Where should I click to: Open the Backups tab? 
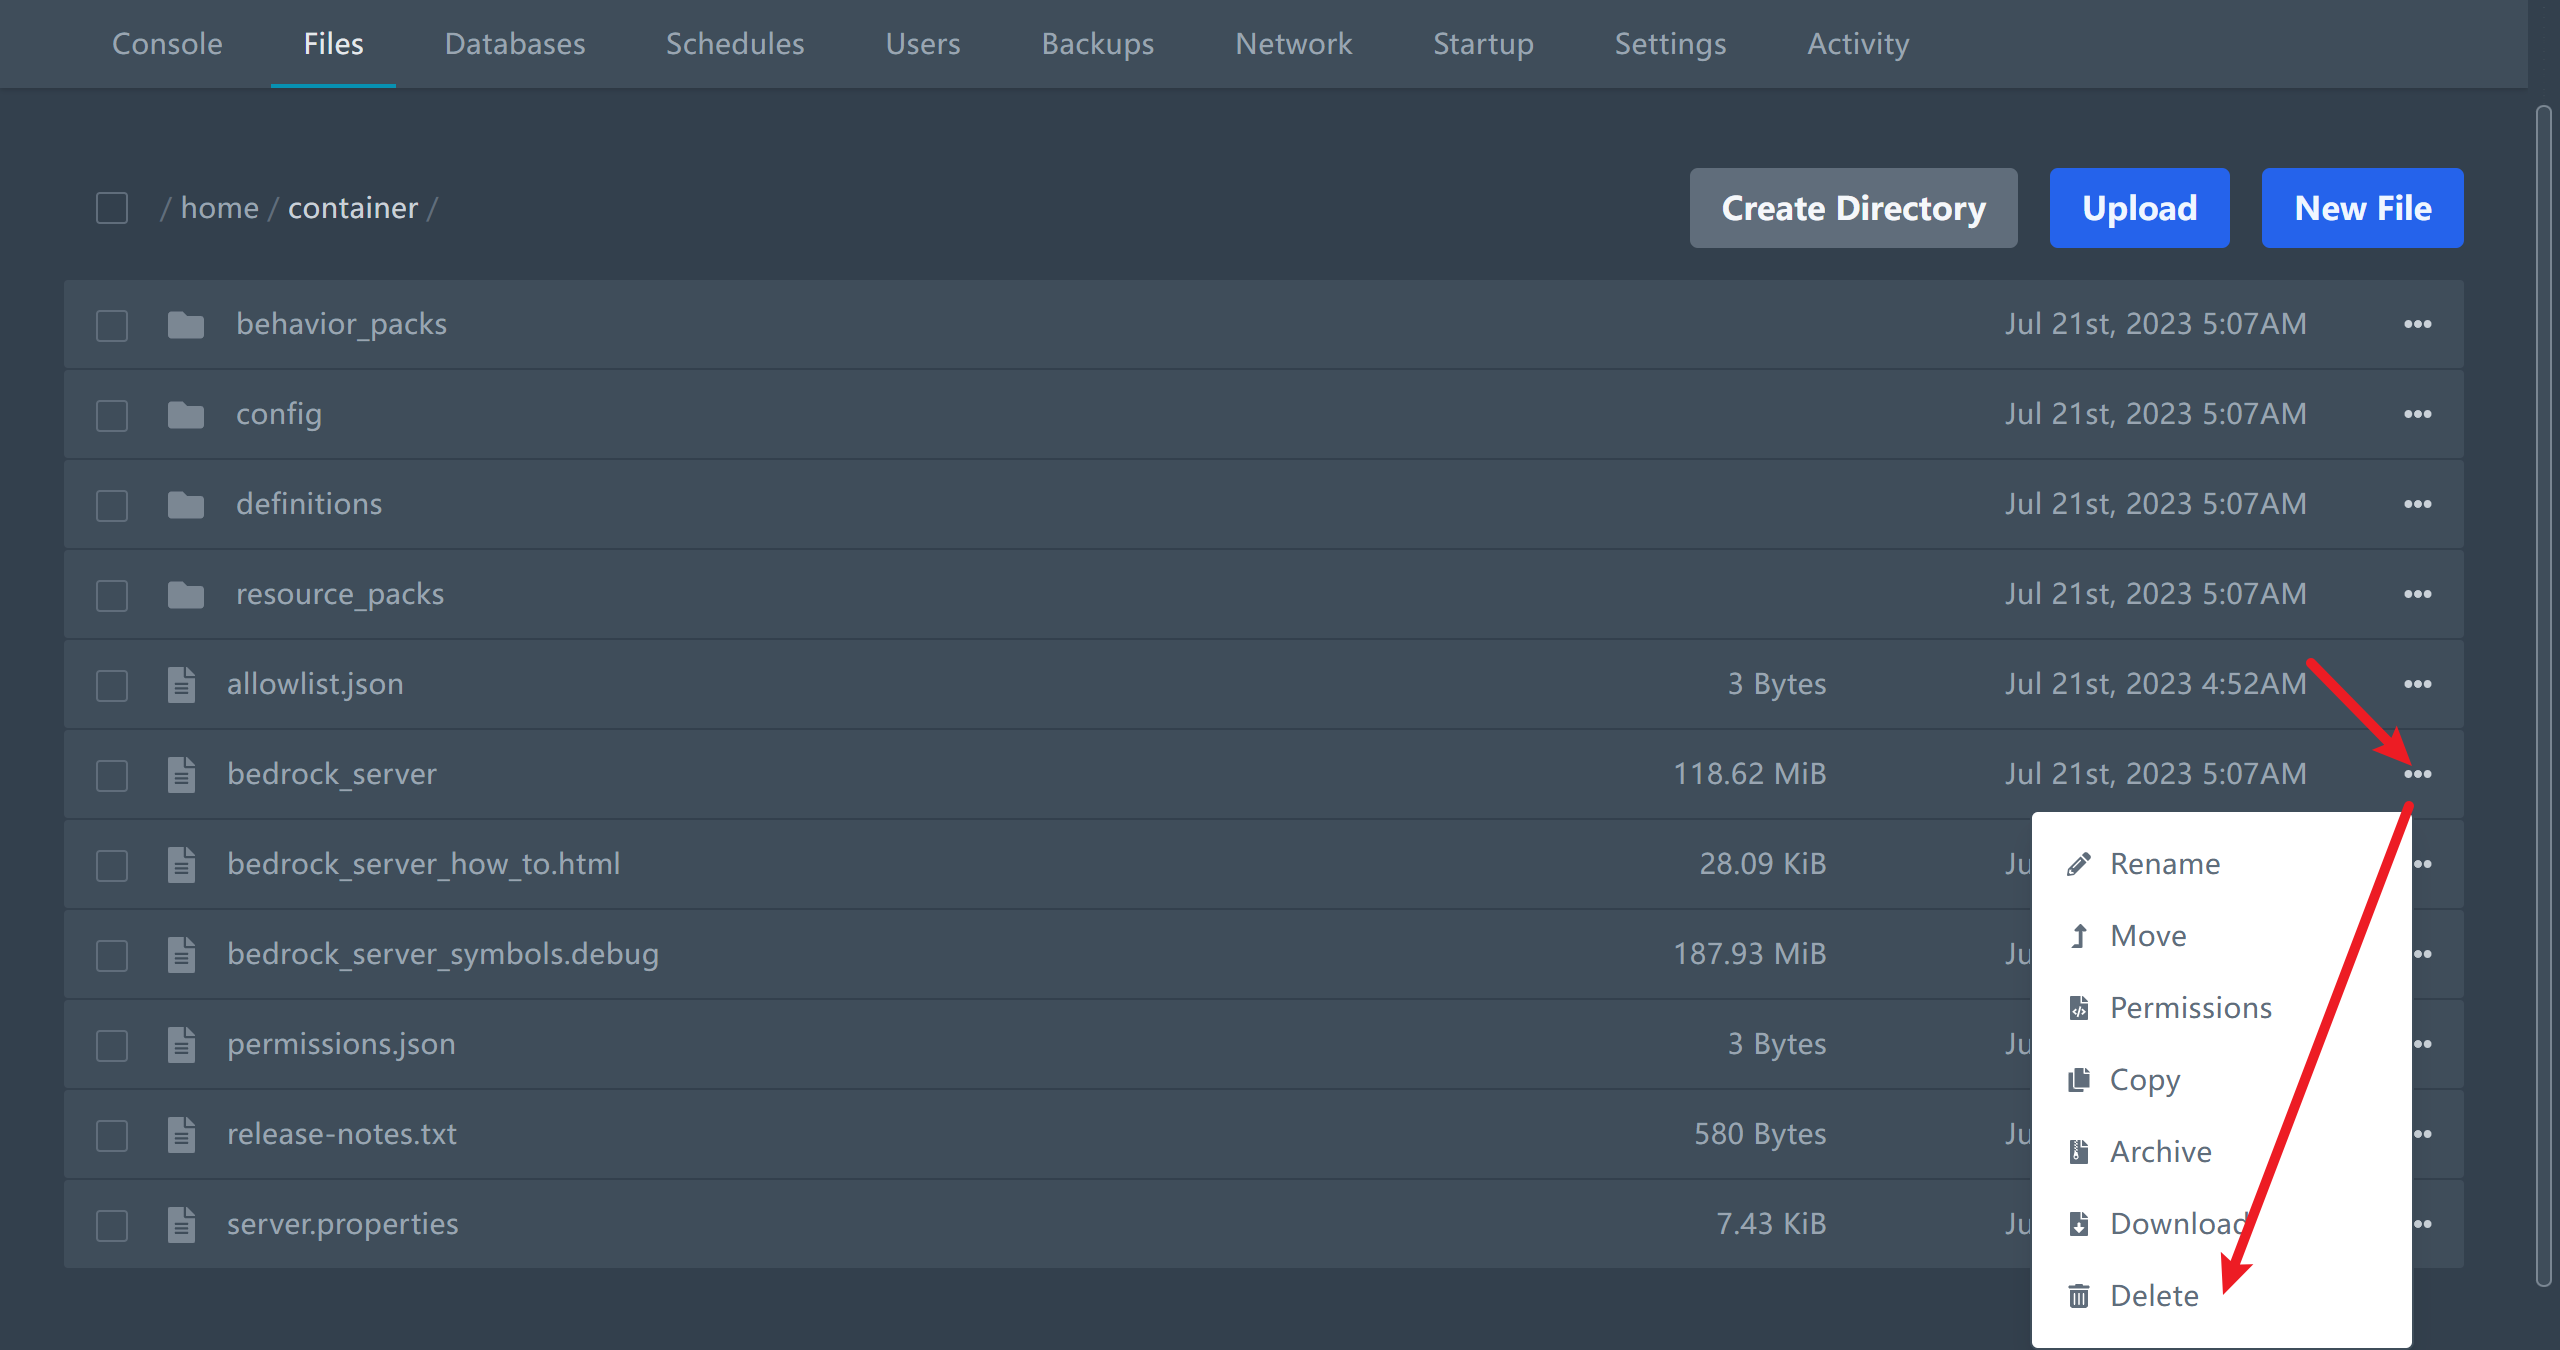click(x=1097, y=44)
